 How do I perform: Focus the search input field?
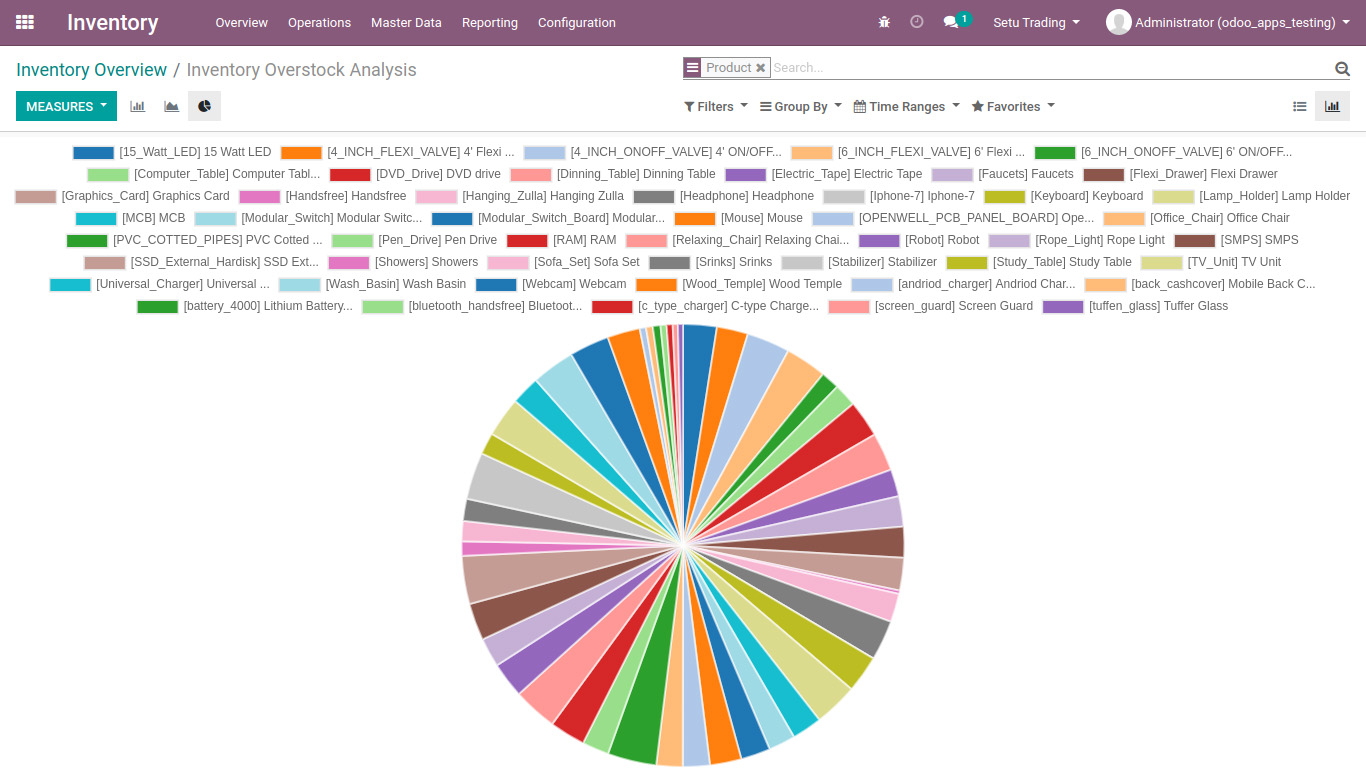pos(1050,68)
